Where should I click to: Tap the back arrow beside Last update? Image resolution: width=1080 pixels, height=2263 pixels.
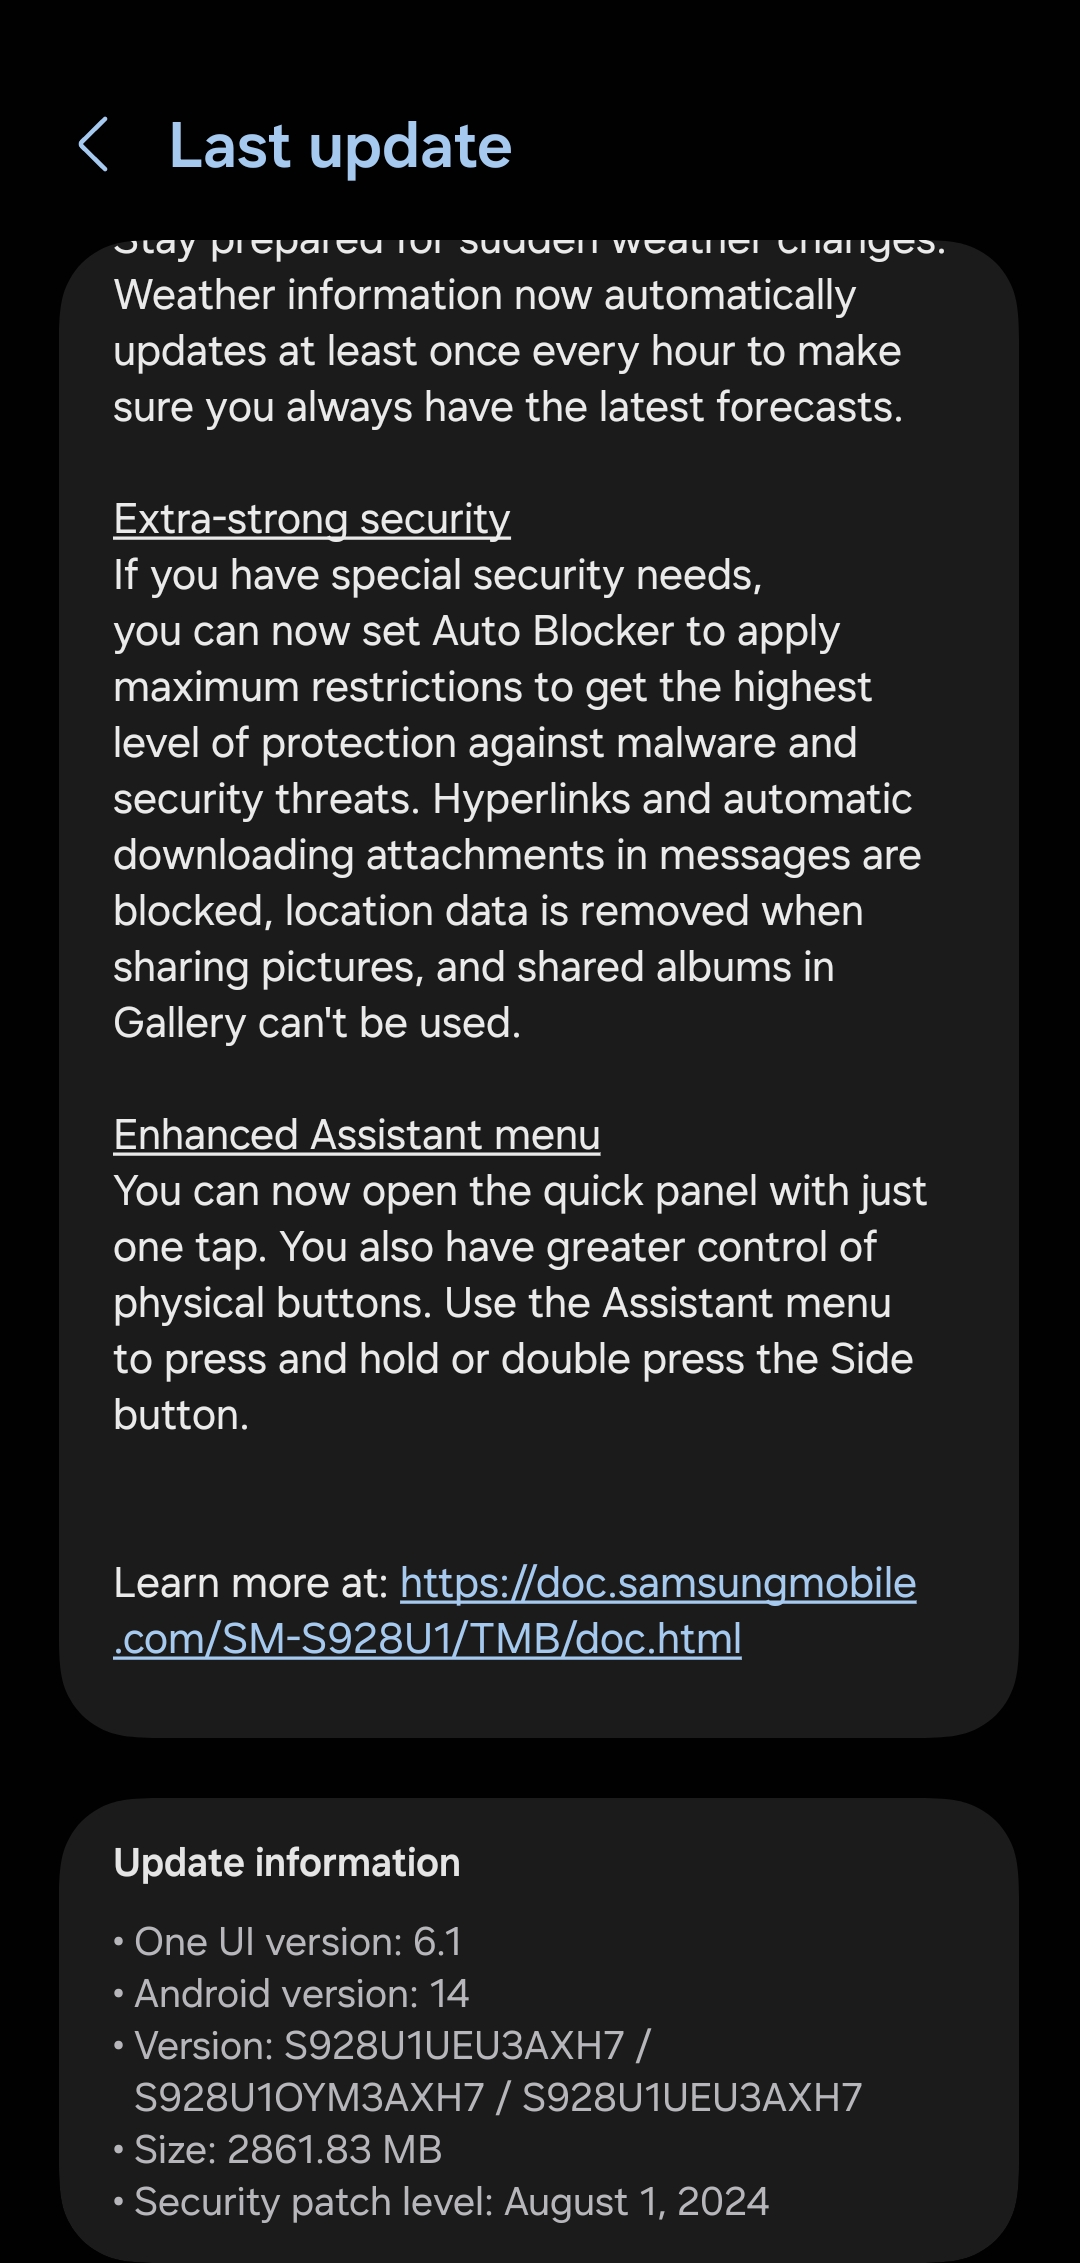93,145
